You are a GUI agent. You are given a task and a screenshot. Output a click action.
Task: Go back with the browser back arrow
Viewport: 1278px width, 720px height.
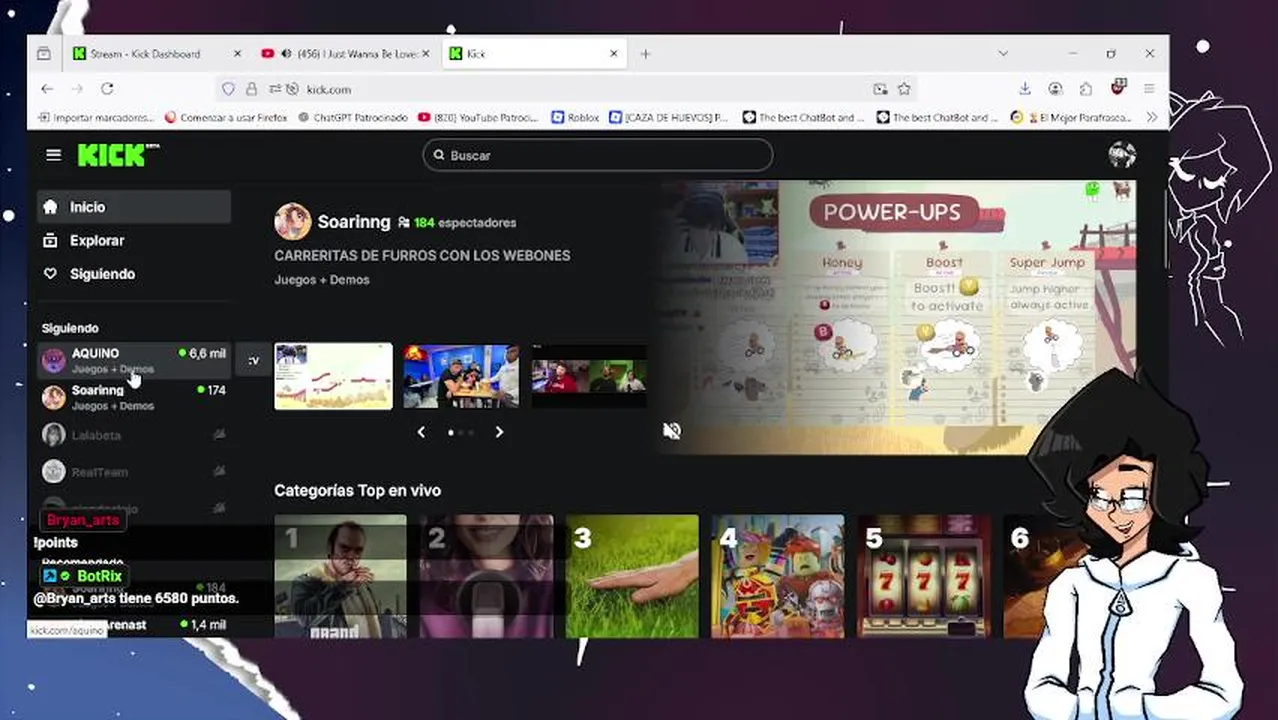(47, 89)
